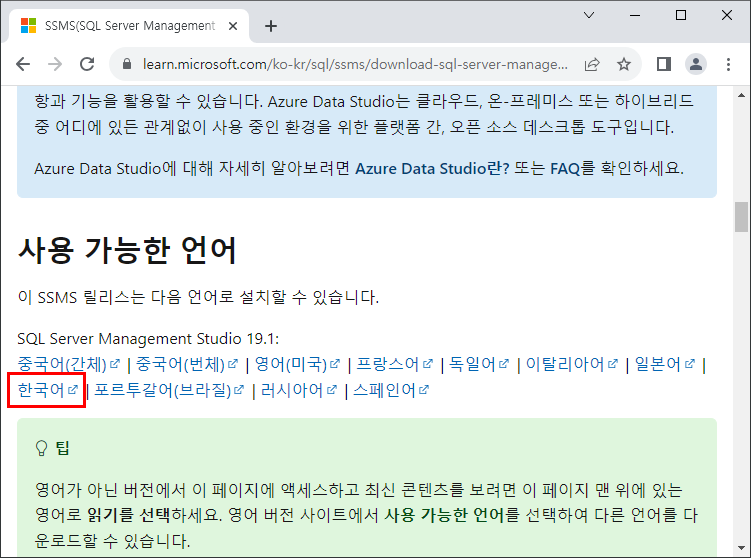The height and width of the screenshot is (558, 751).
Task: Download SSMS in 중국어(간체)
Action: click(68, 364)
